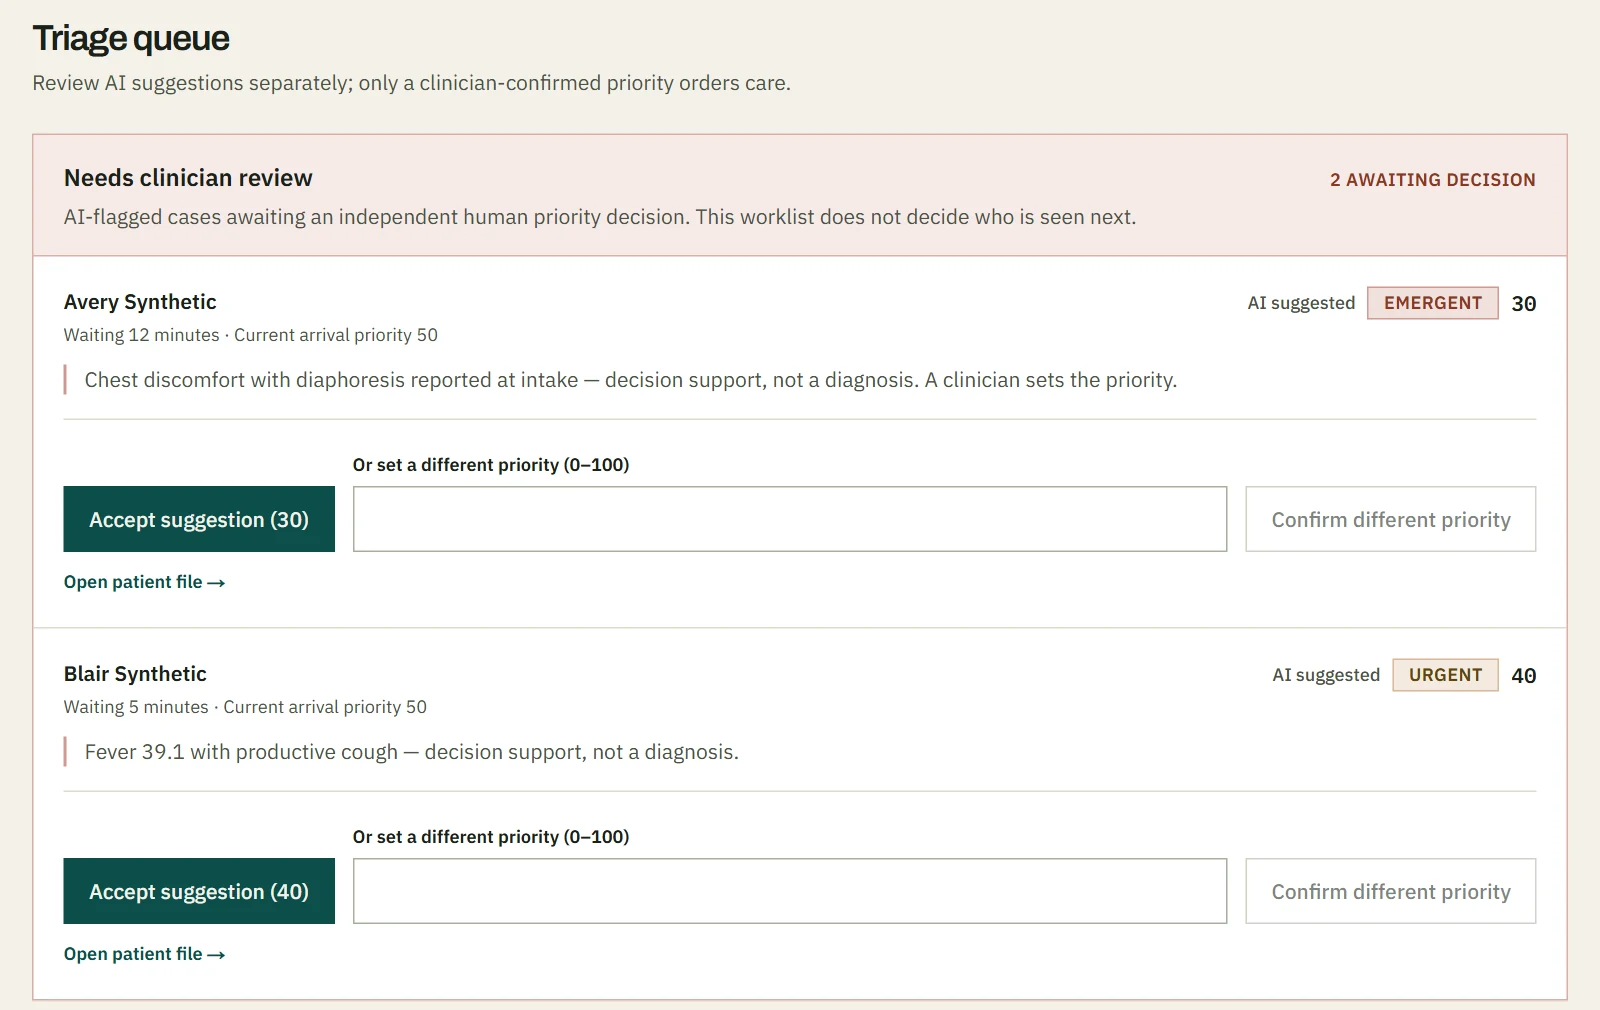Viewport: 1600px width, 1010px height.
Task: Select the Avery Synthetic patient name
Action: click(140, 302)
